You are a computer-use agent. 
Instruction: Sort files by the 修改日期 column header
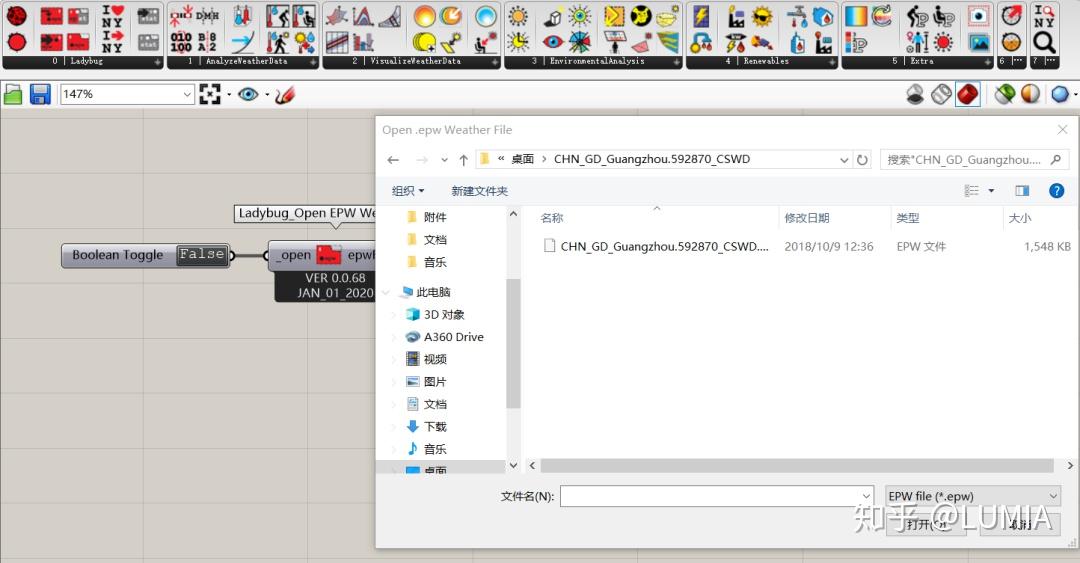click(807, 217)
